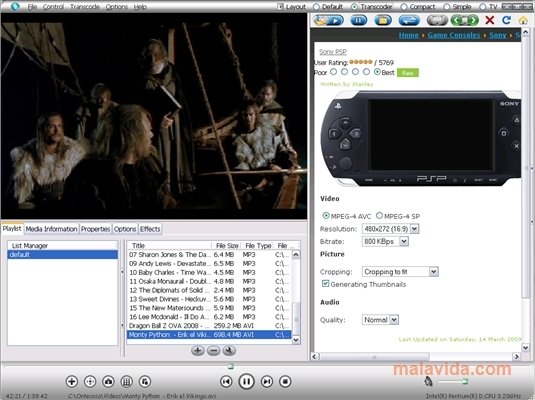Select the Simple layout radio button
The image size is (535, 400).
[446, 6]
